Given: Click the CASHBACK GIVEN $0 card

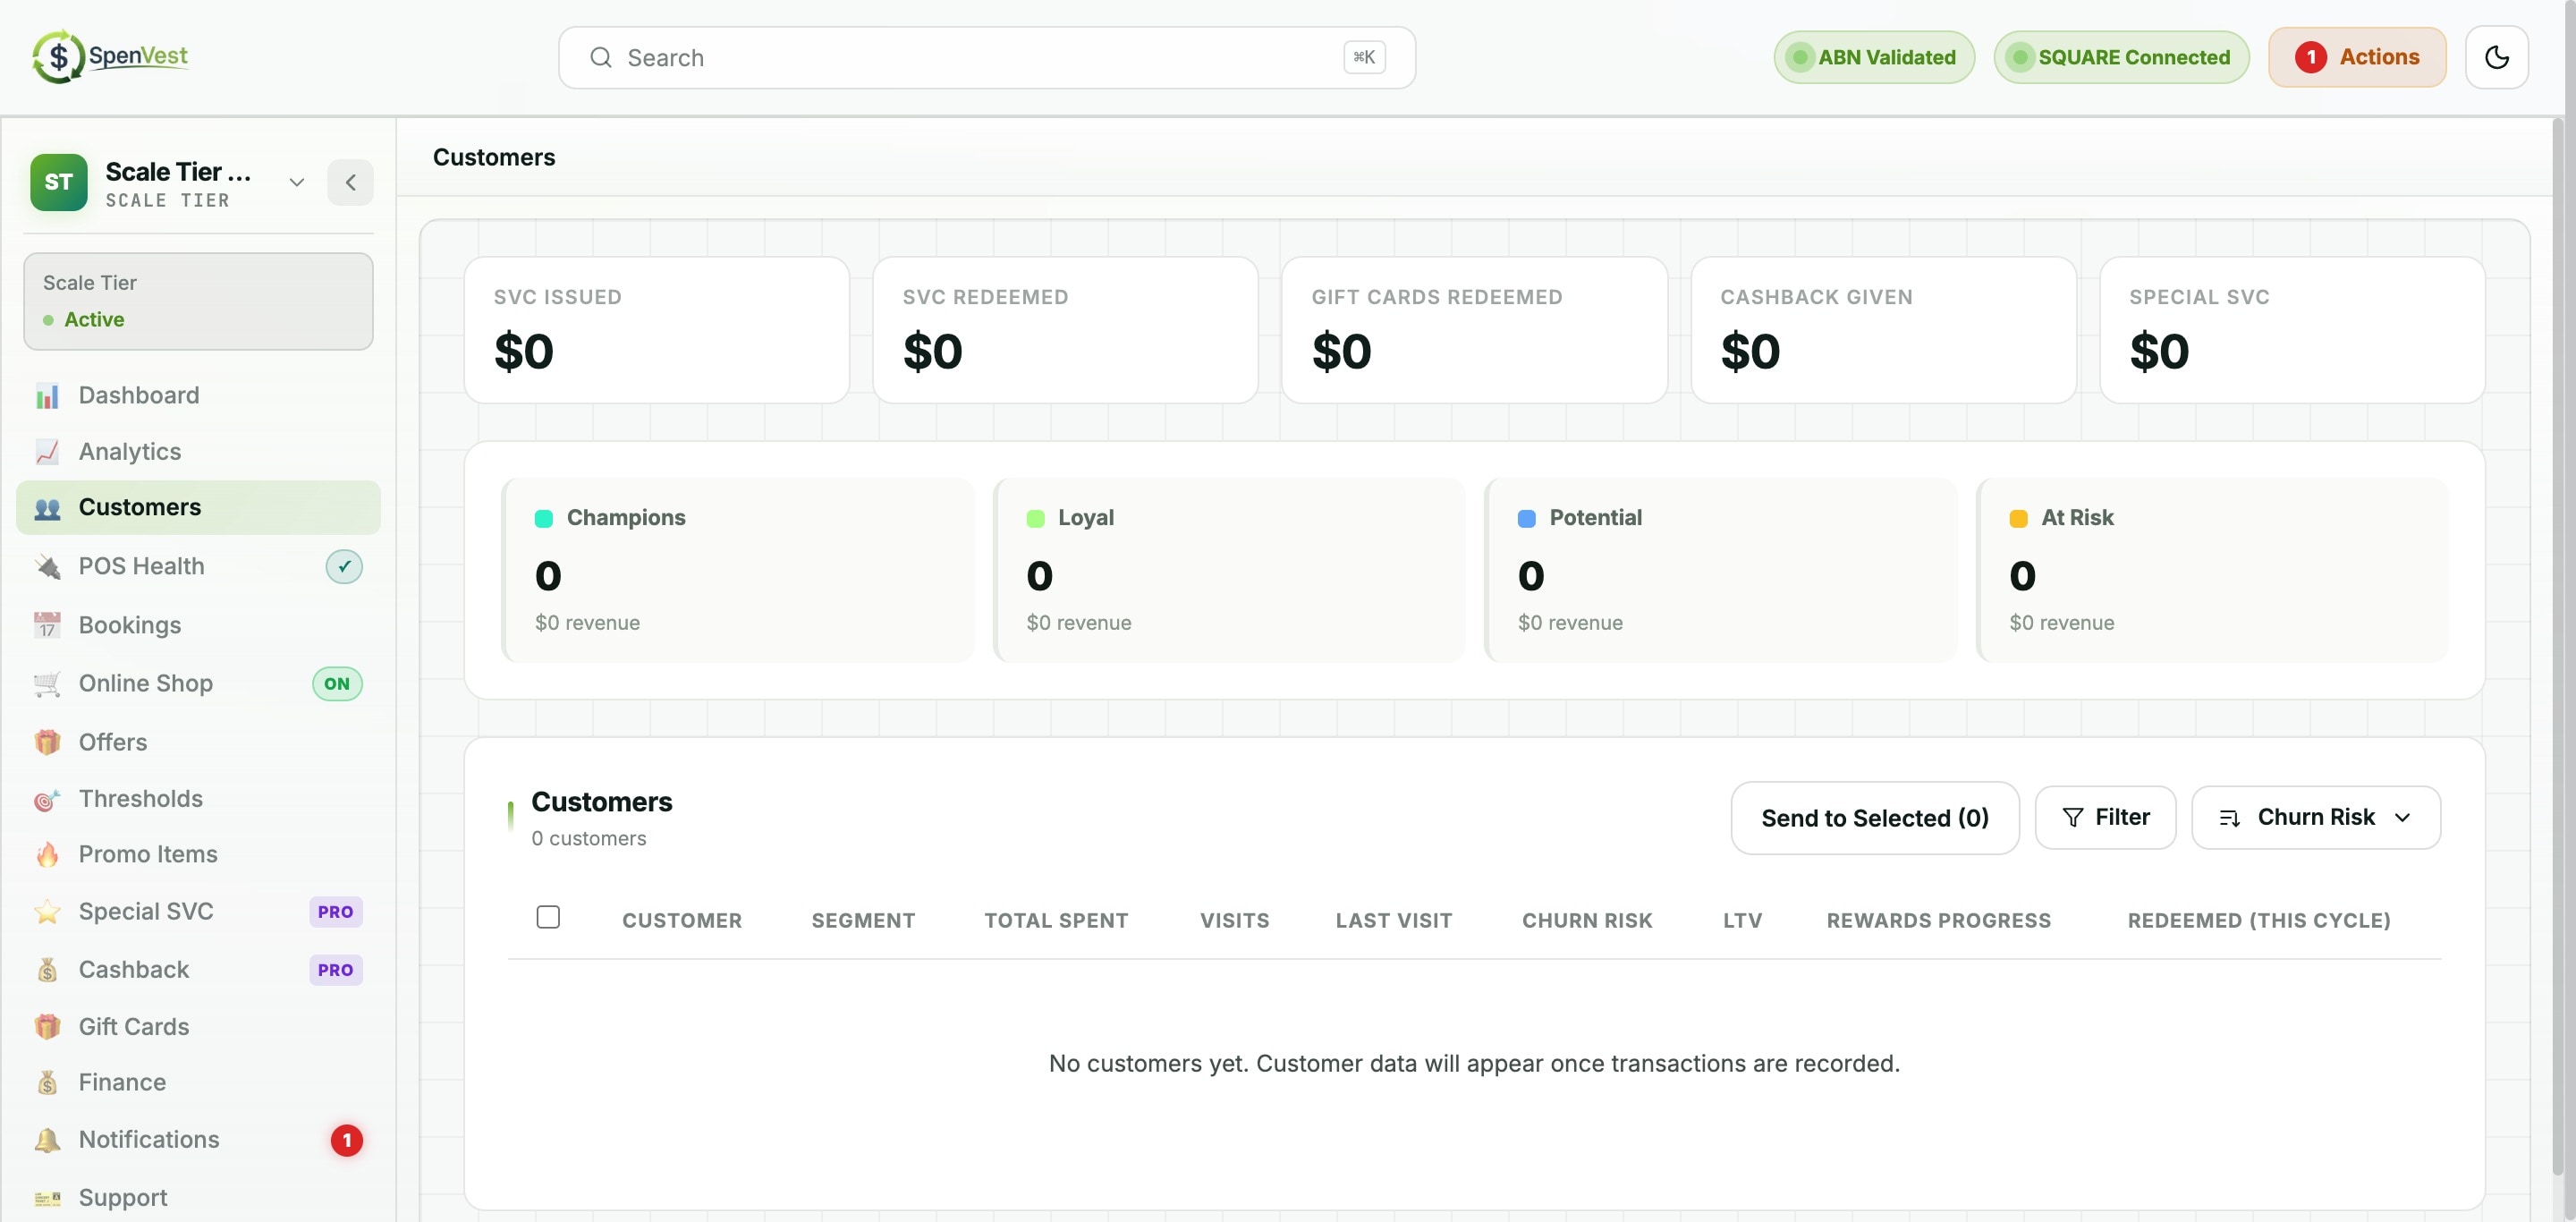Looking at the screenshot, I should click(x=1883, y=330).
